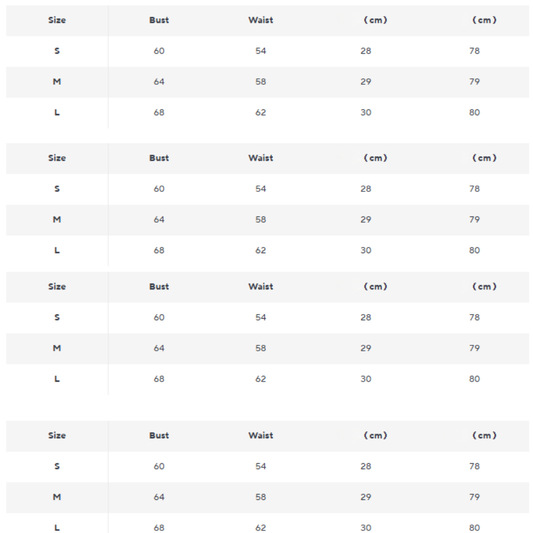This screenshot has height=533, width=533.
Task: Click the Size header in the first table
Action: point(57,20)
